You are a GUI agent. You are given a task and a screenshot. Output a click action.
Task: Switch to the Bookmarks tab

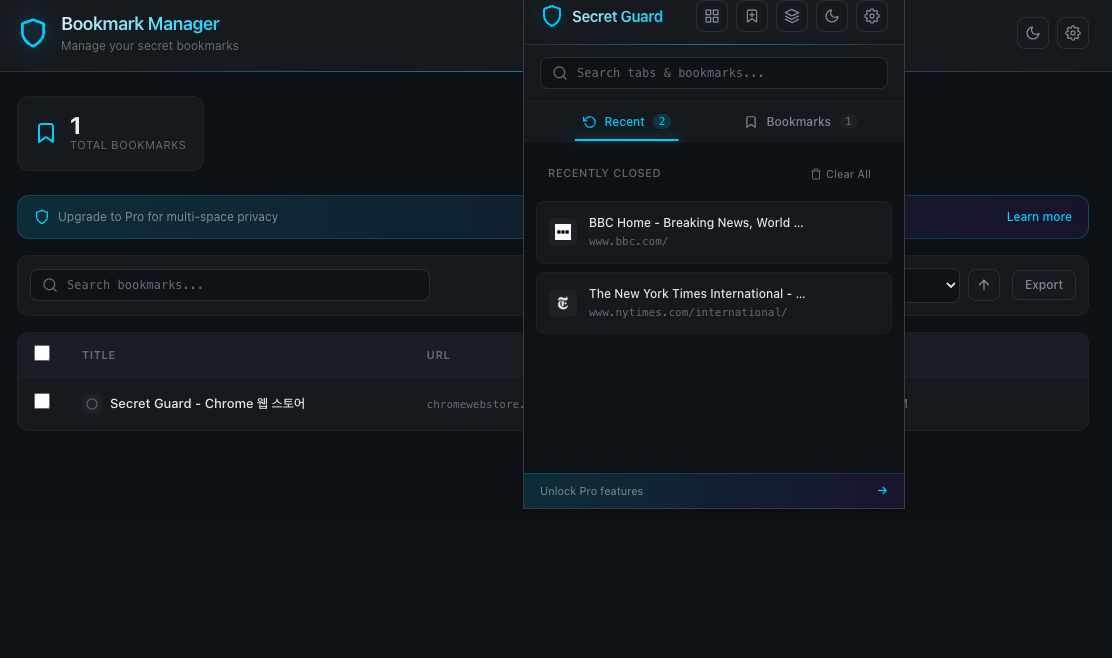[x=799, y=121]
